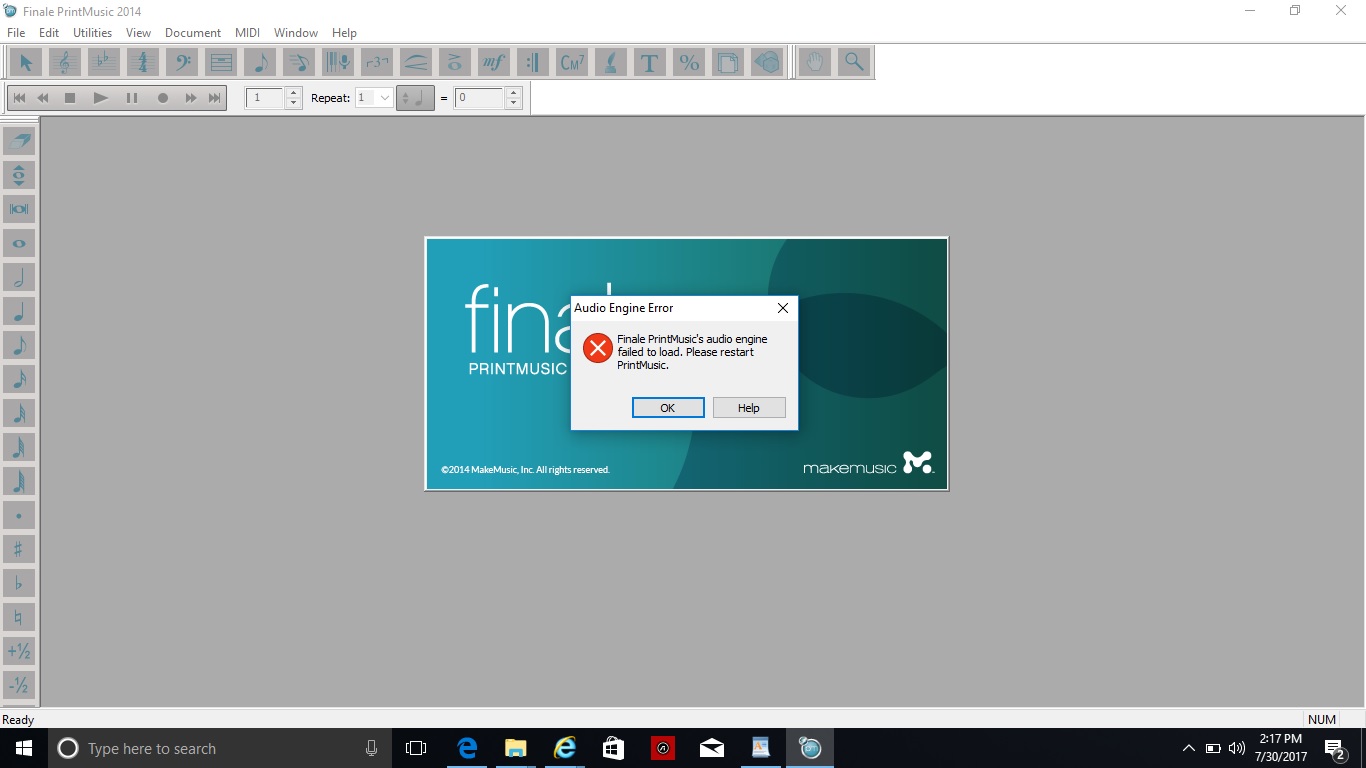Select the Tuplet tool

pos(377,62)
